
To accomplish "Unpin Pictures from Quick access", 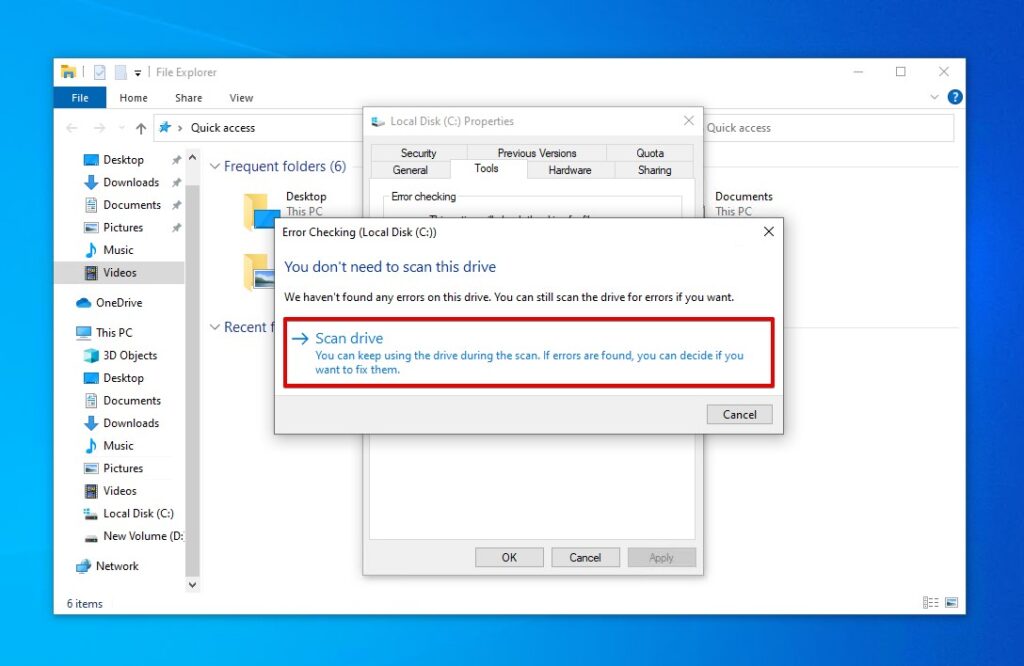I will click(175, 227).
